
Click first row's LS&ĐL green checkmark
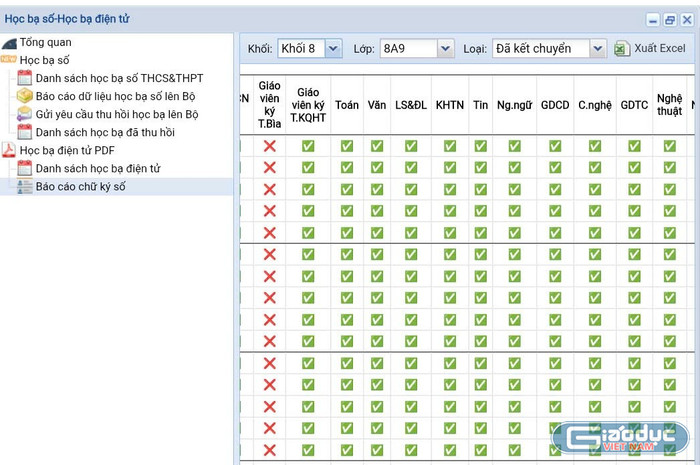pos(411,146)
